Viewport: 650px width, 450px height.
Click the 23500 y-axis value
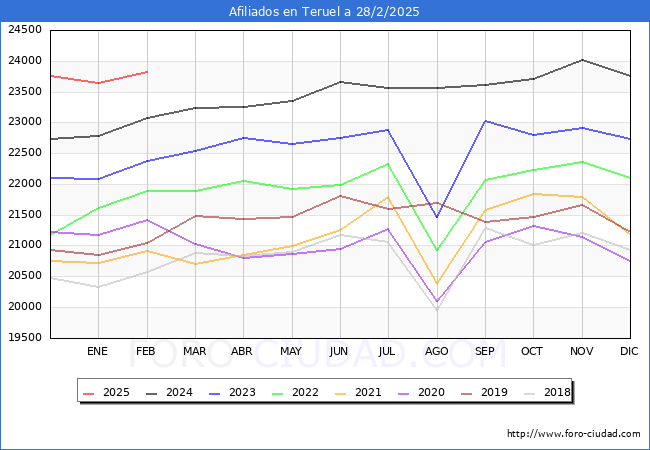pos(25,92)
